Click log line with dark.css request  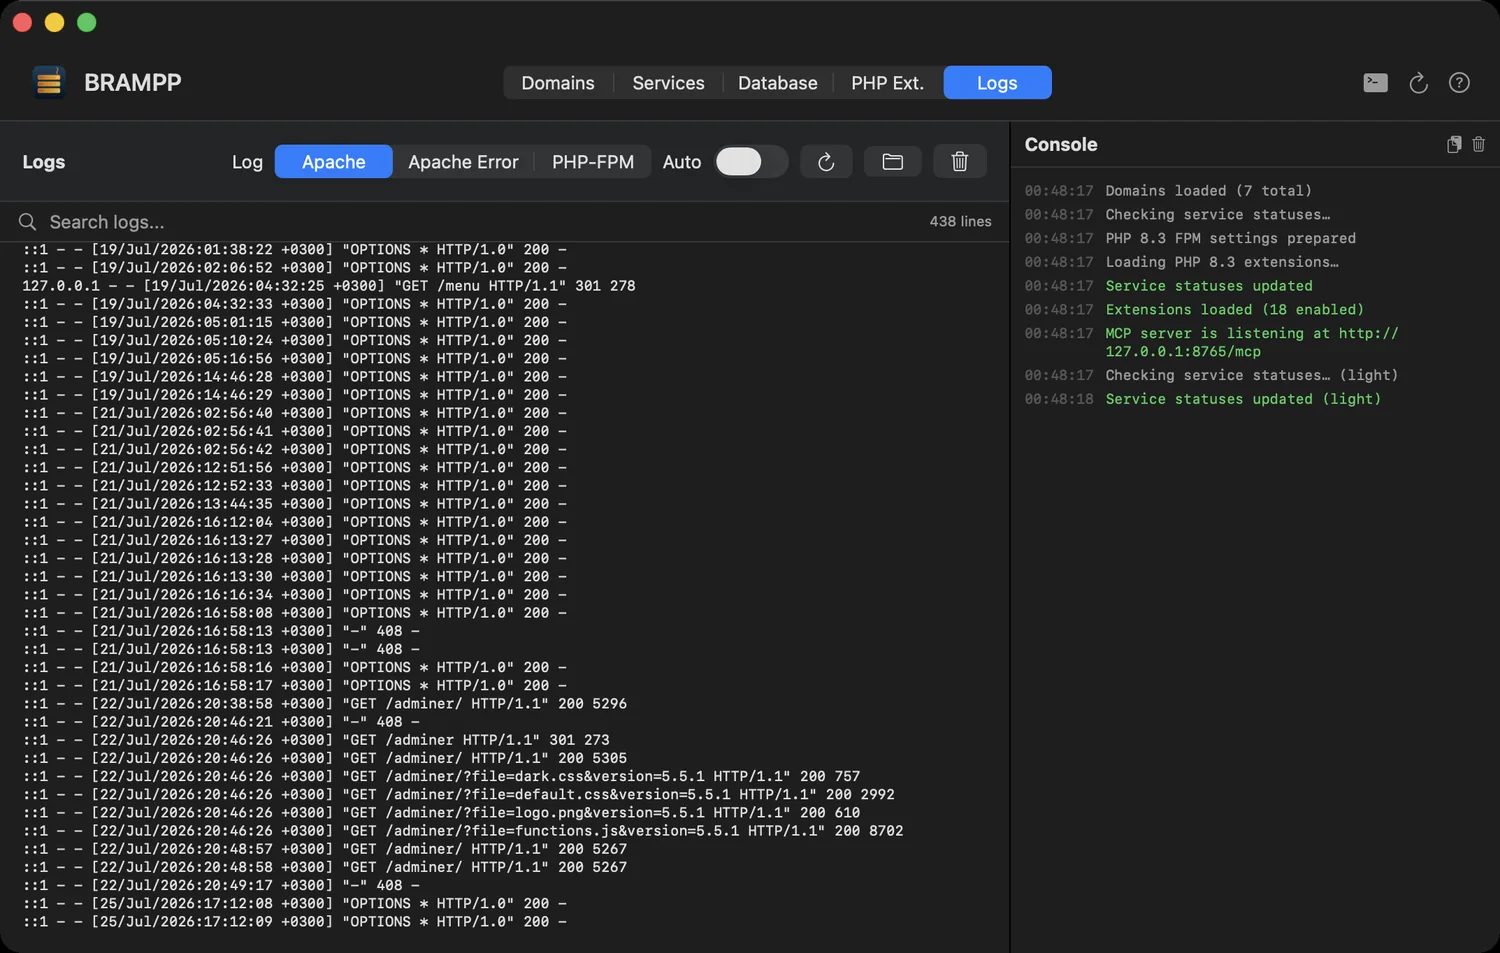(441, 777)
